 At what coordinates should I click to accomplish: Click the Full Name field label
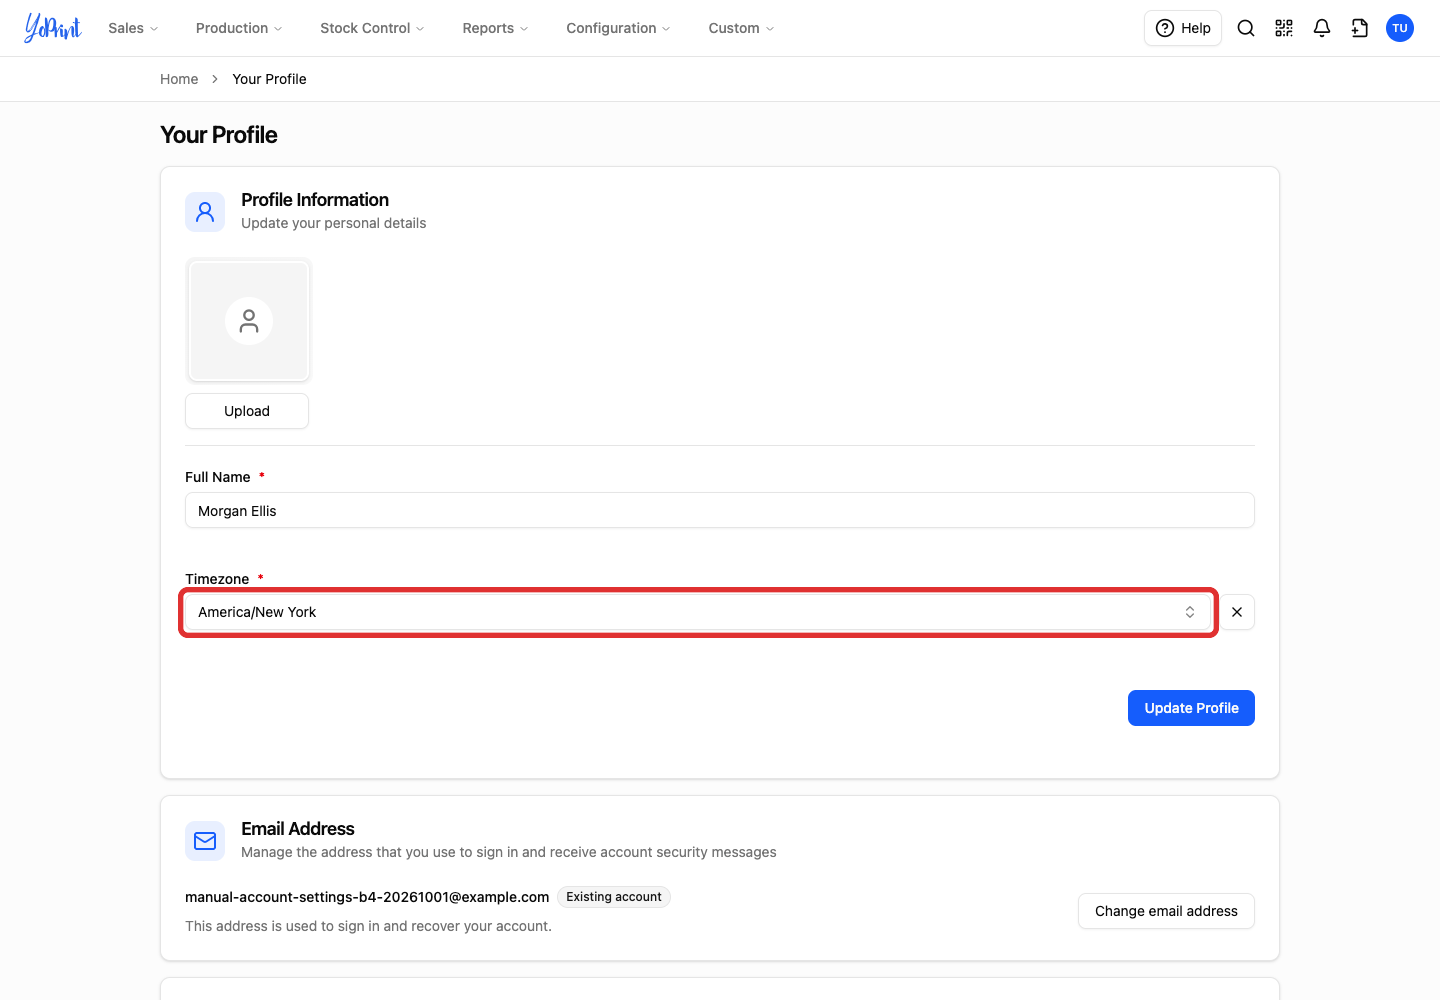click(218, 477)
